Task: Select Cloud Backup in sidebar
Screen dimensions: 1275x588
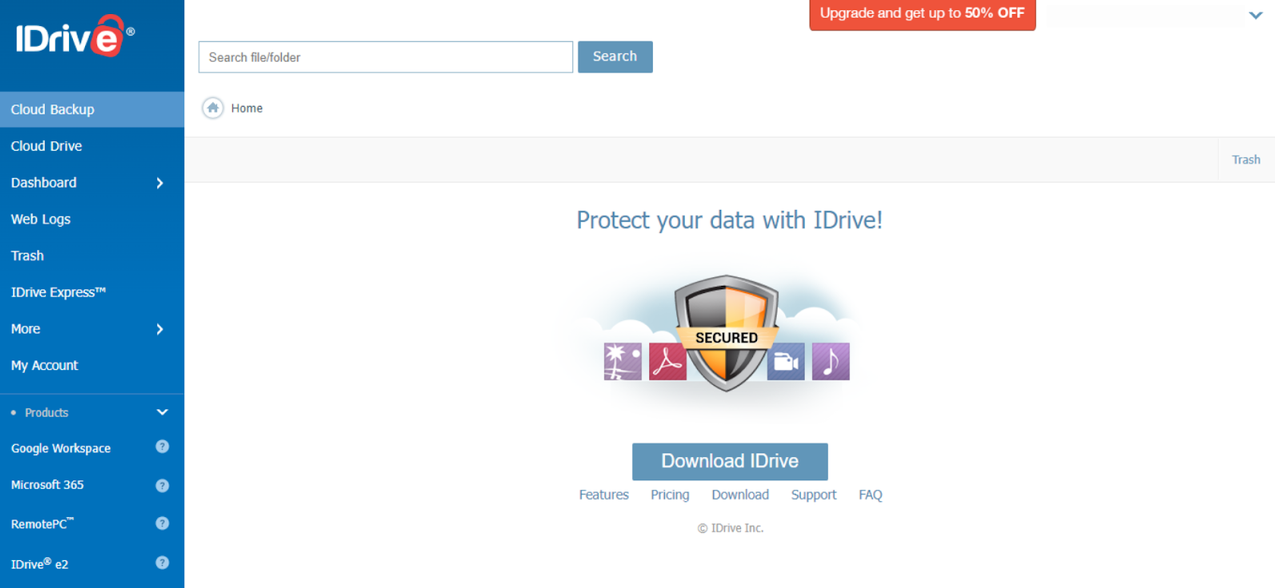Action: tap(92, 109)
